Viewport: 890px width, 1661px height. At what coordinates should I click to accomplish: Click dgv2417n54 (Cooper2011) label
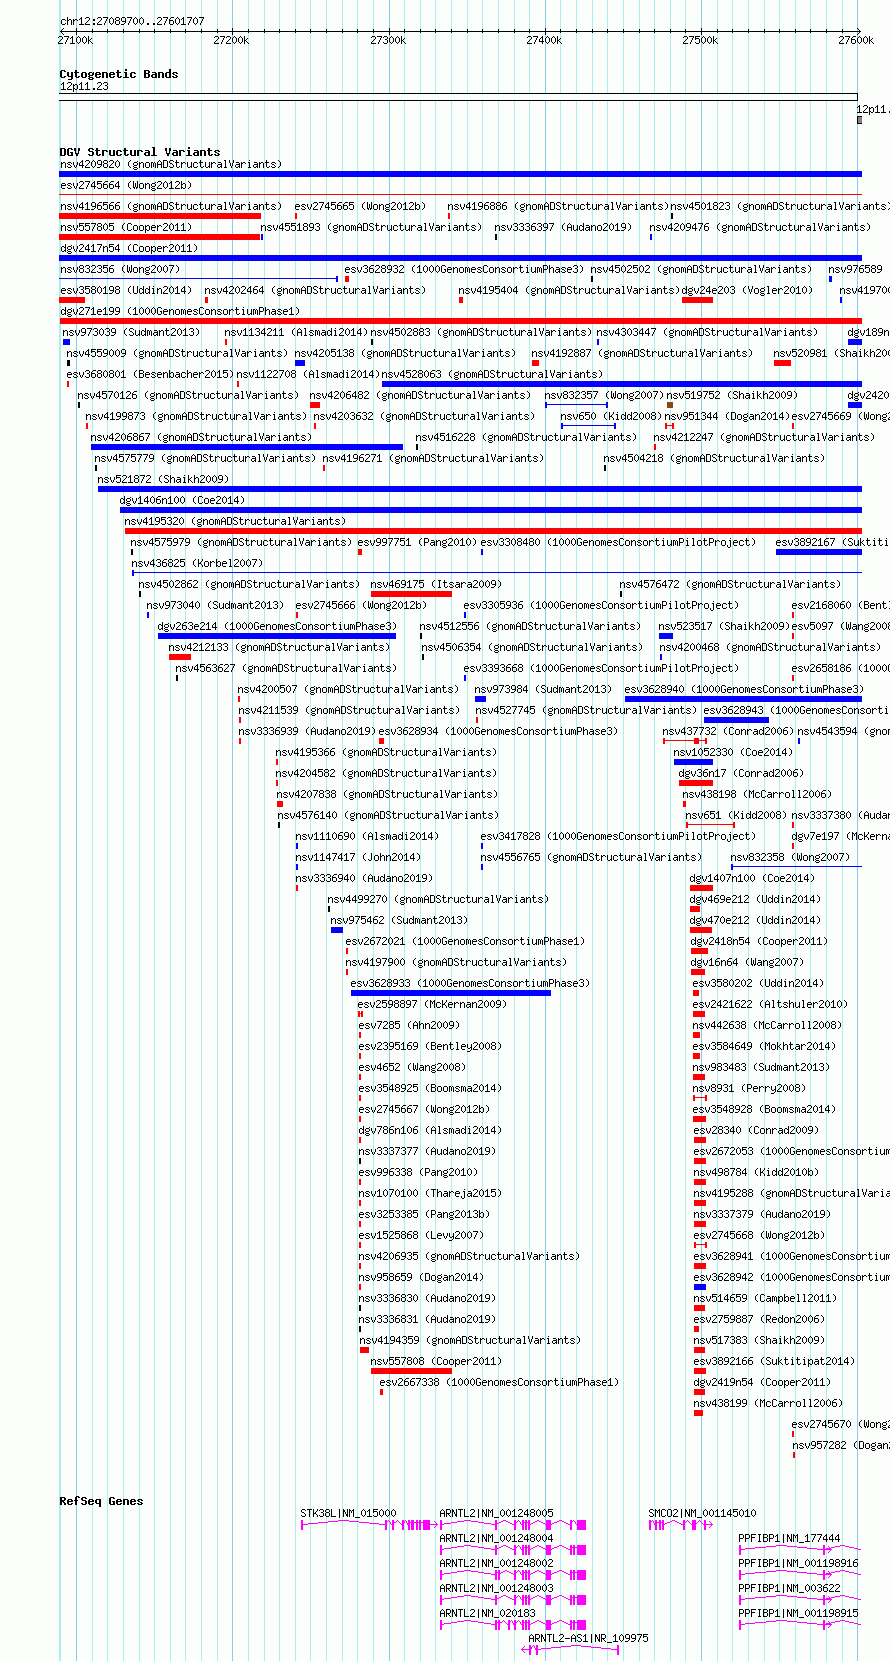click(x=129, y=248)
